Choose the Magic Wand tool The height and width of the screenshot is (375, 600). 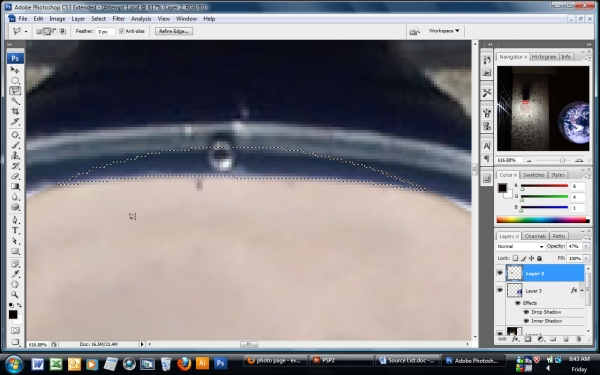click(15, 101)
